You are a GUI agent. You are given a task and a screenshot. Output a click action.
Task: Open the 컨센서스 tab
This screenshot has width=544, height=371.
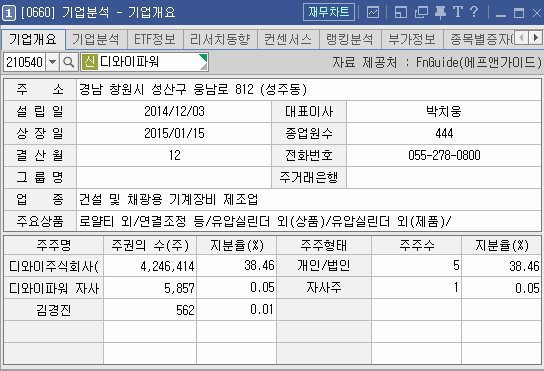(x=288, y=39)
